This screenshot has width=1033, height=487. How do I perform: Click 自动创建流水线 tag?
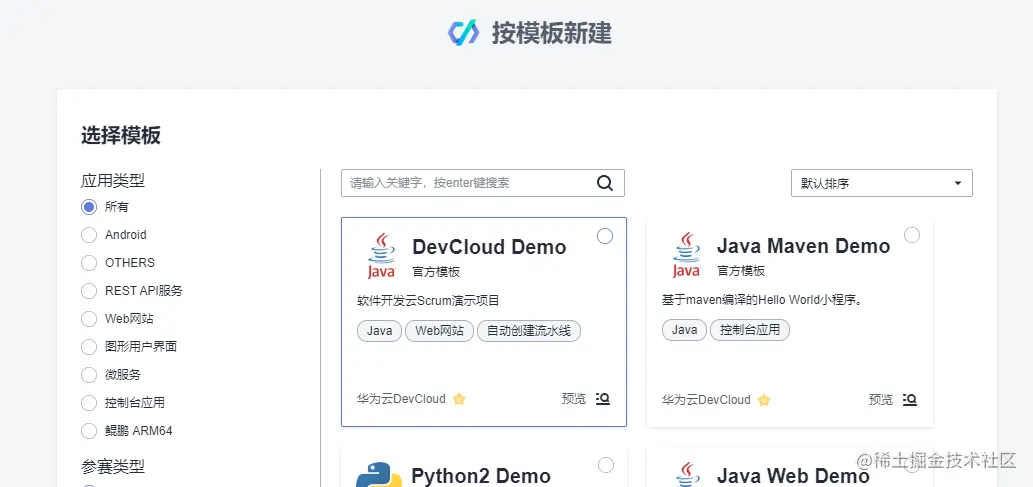coord(529,331)
